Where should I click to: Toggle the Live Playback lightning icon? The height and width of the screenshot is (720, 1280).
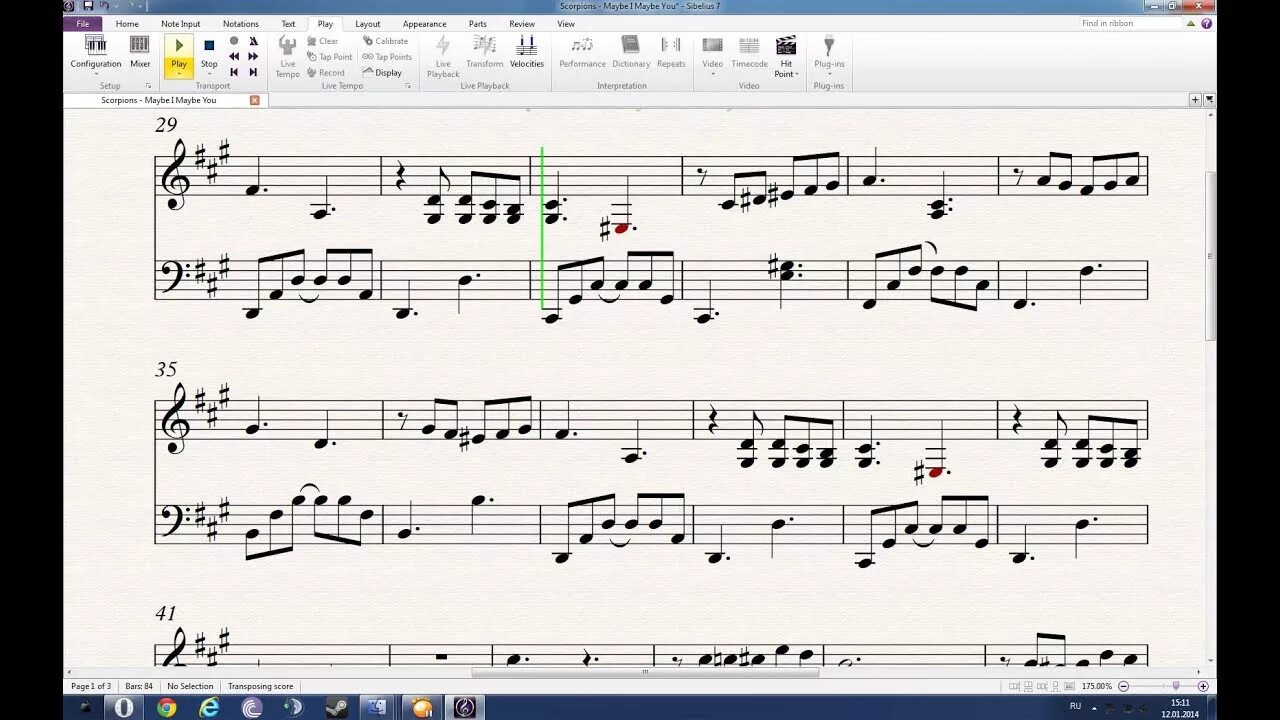coord(443,46)
